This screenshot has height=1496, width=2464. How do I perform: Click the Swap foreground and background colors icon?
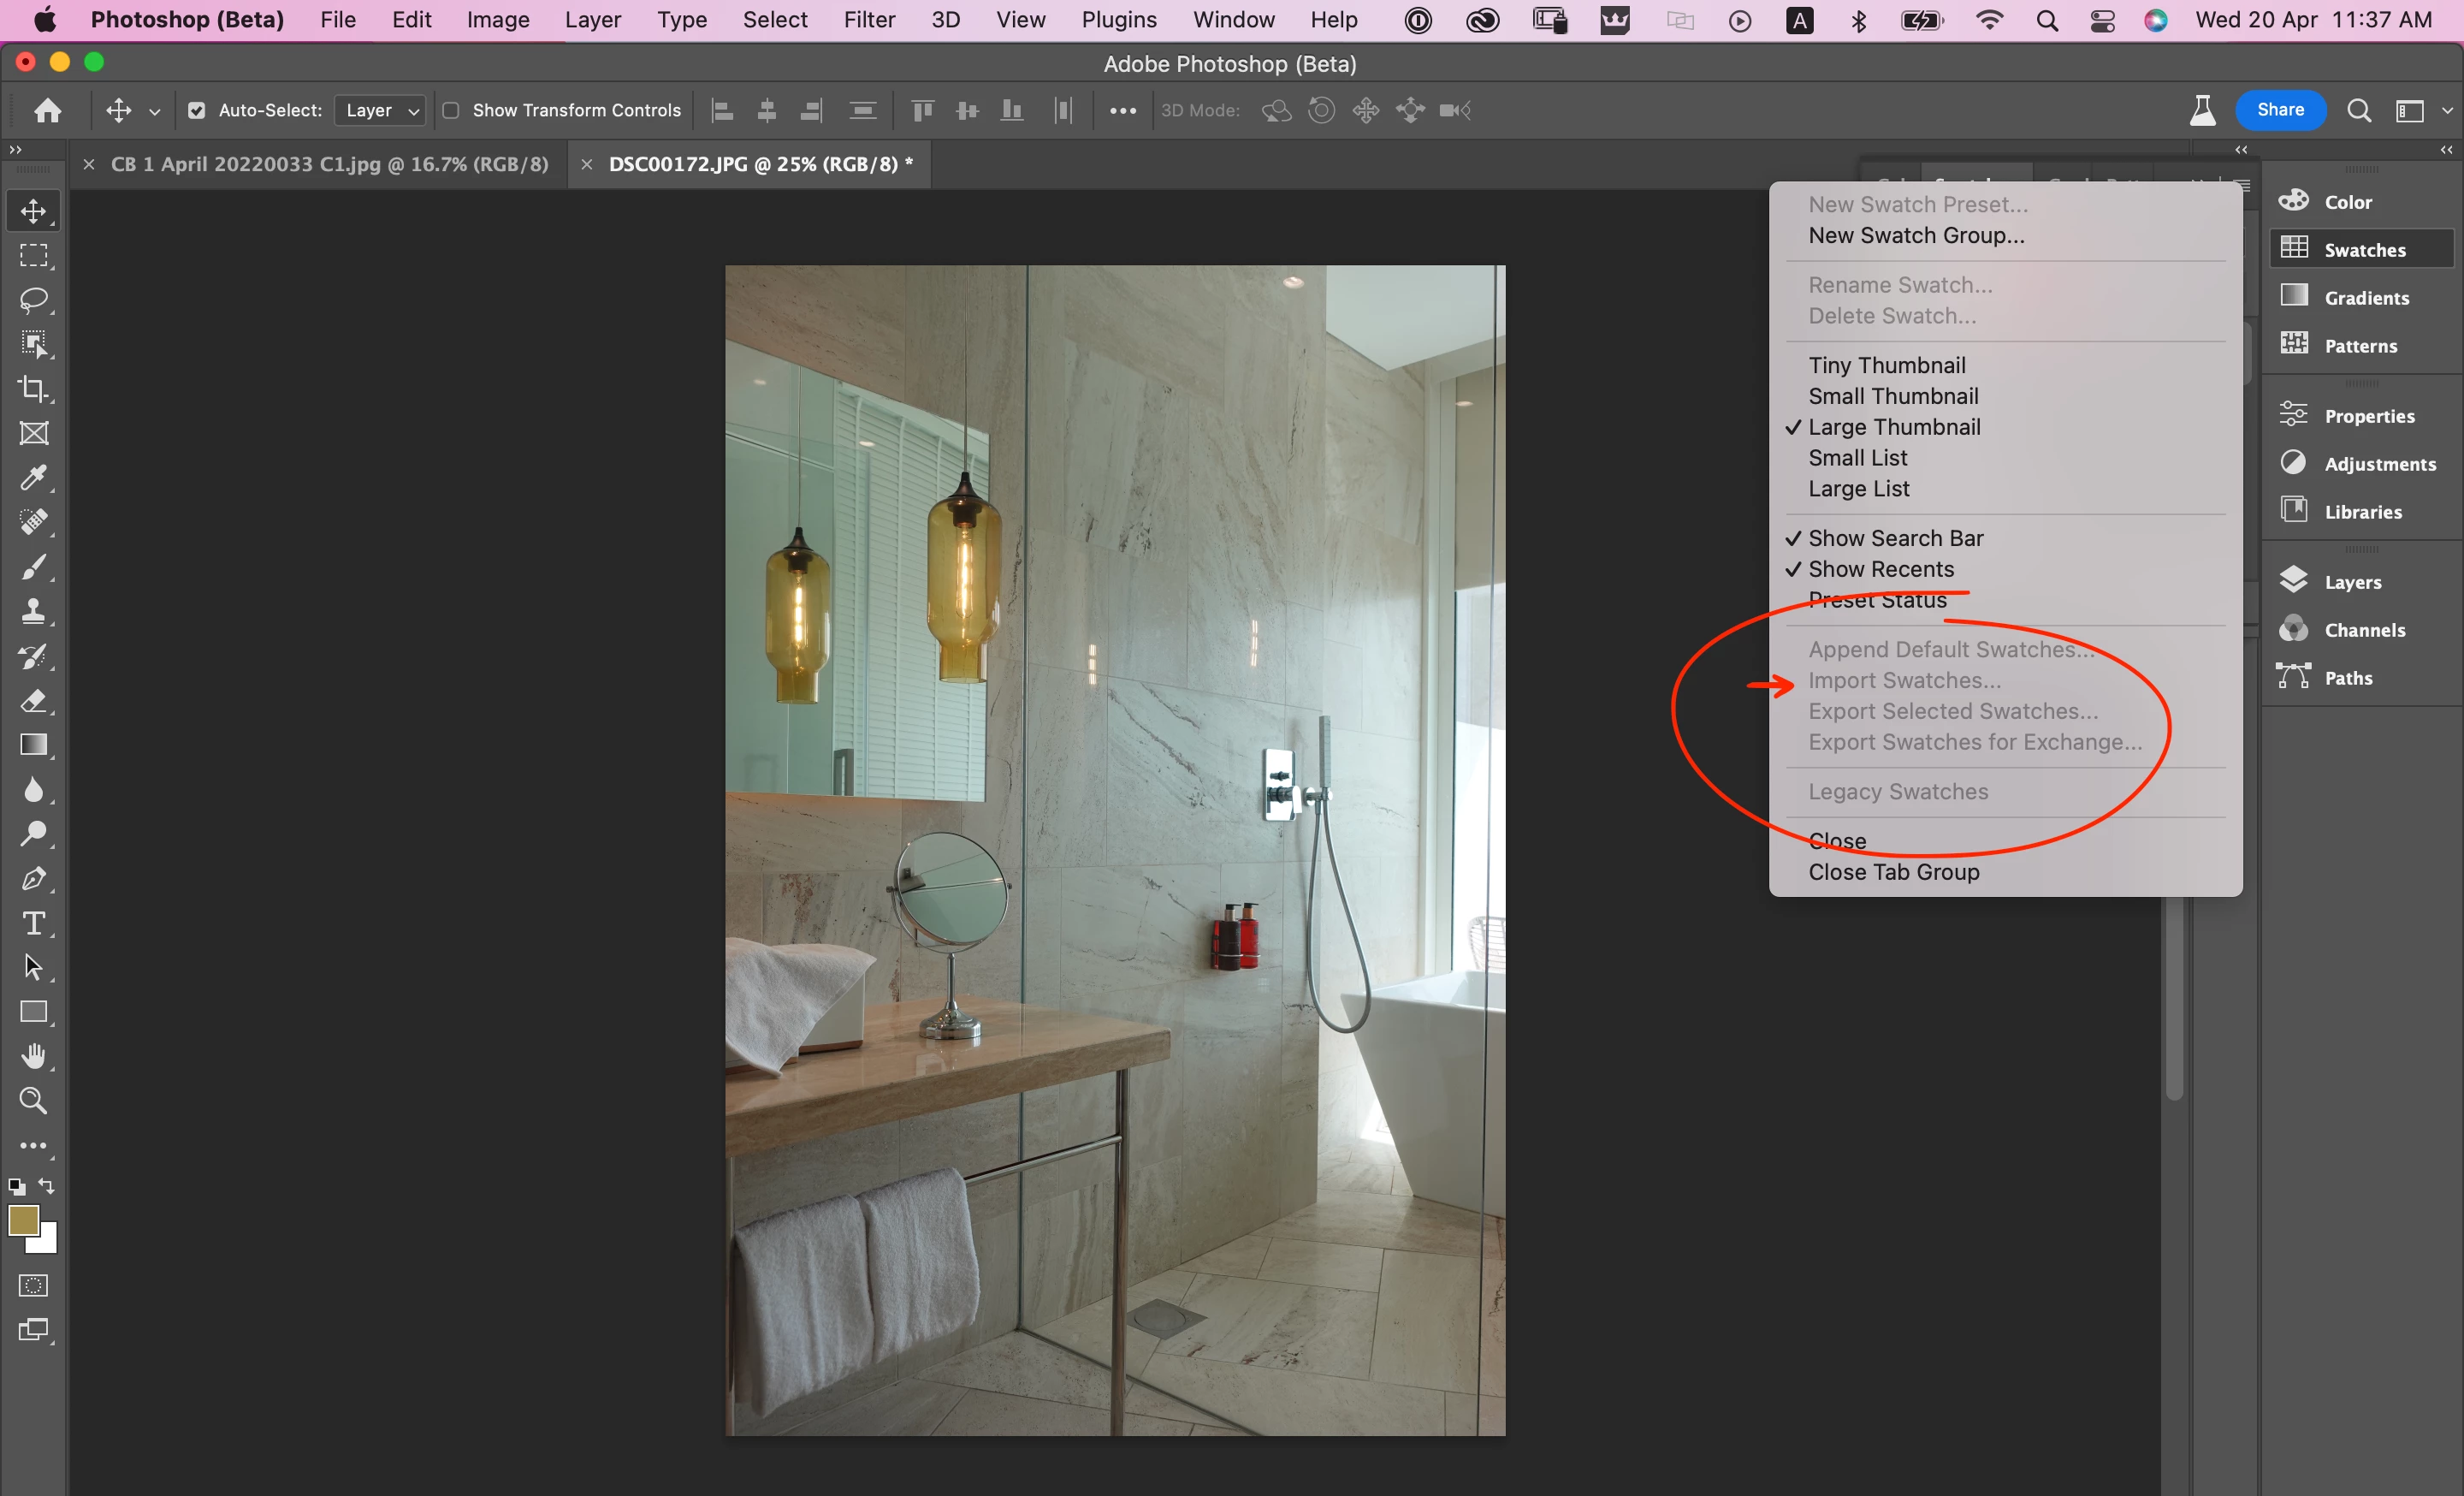[47, 1186]
